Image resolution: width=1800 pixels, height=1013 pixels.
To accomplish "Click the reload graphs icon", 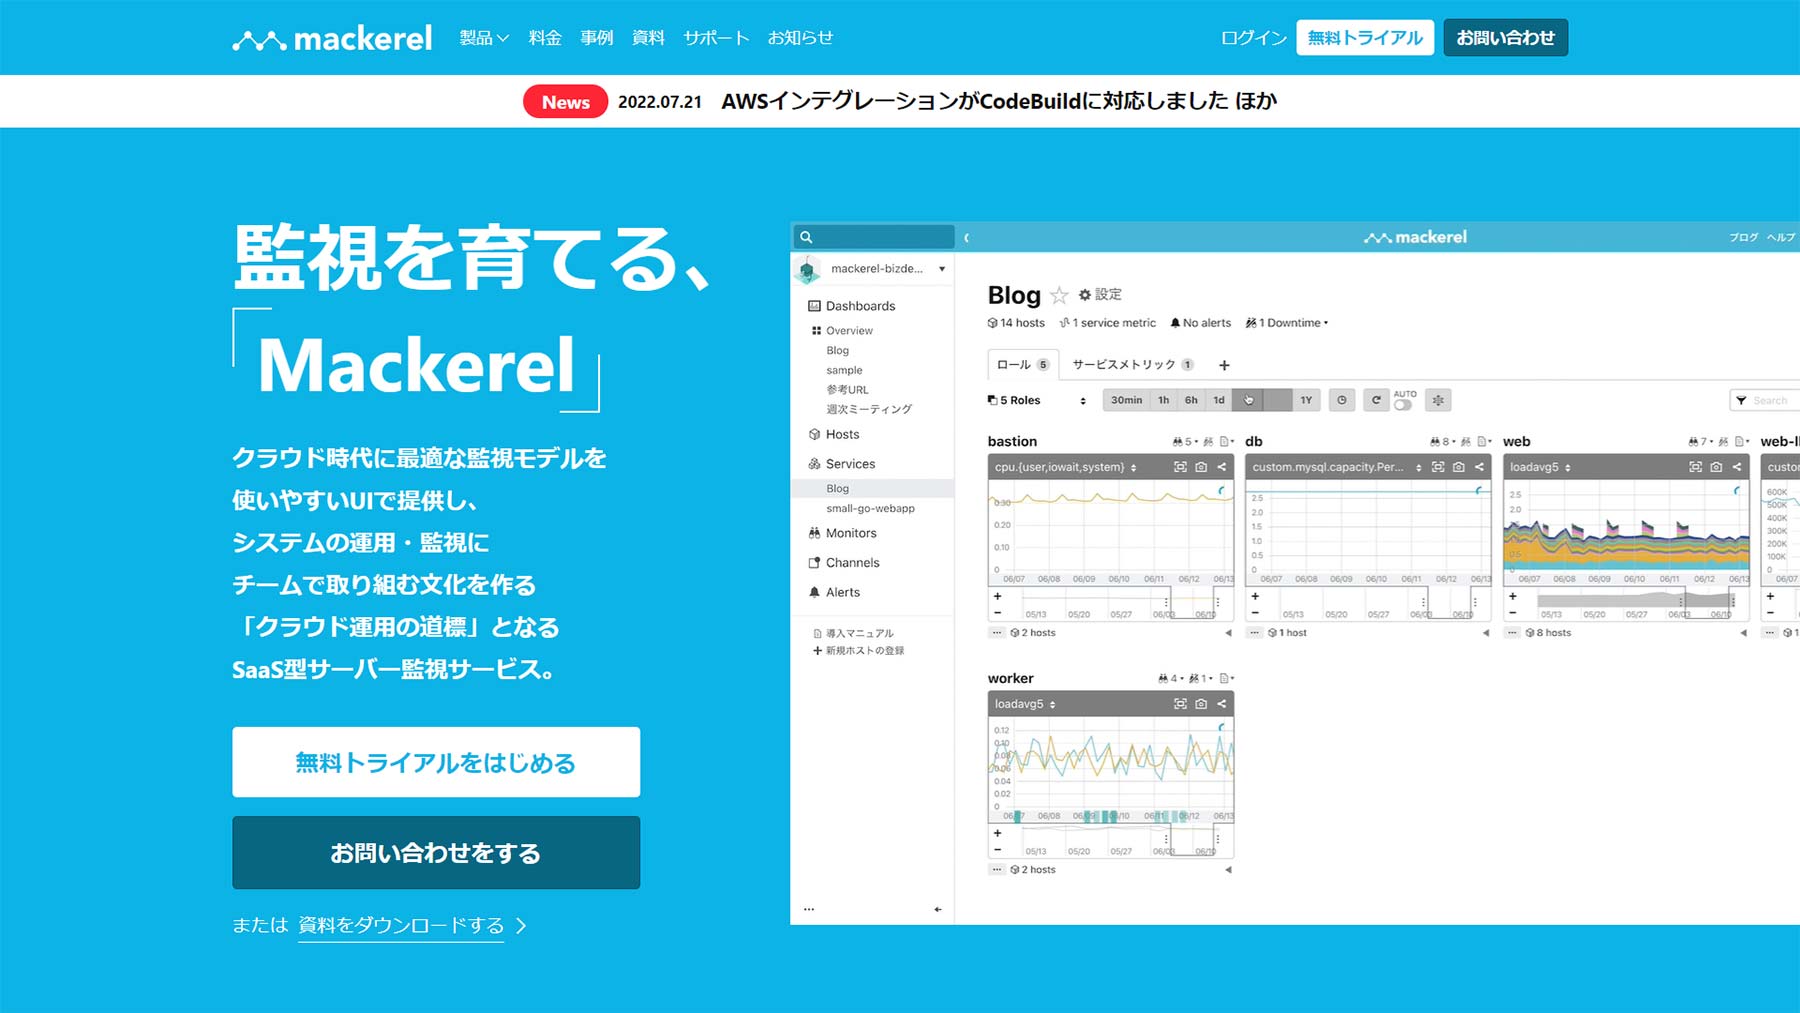I will [1376, 401].
